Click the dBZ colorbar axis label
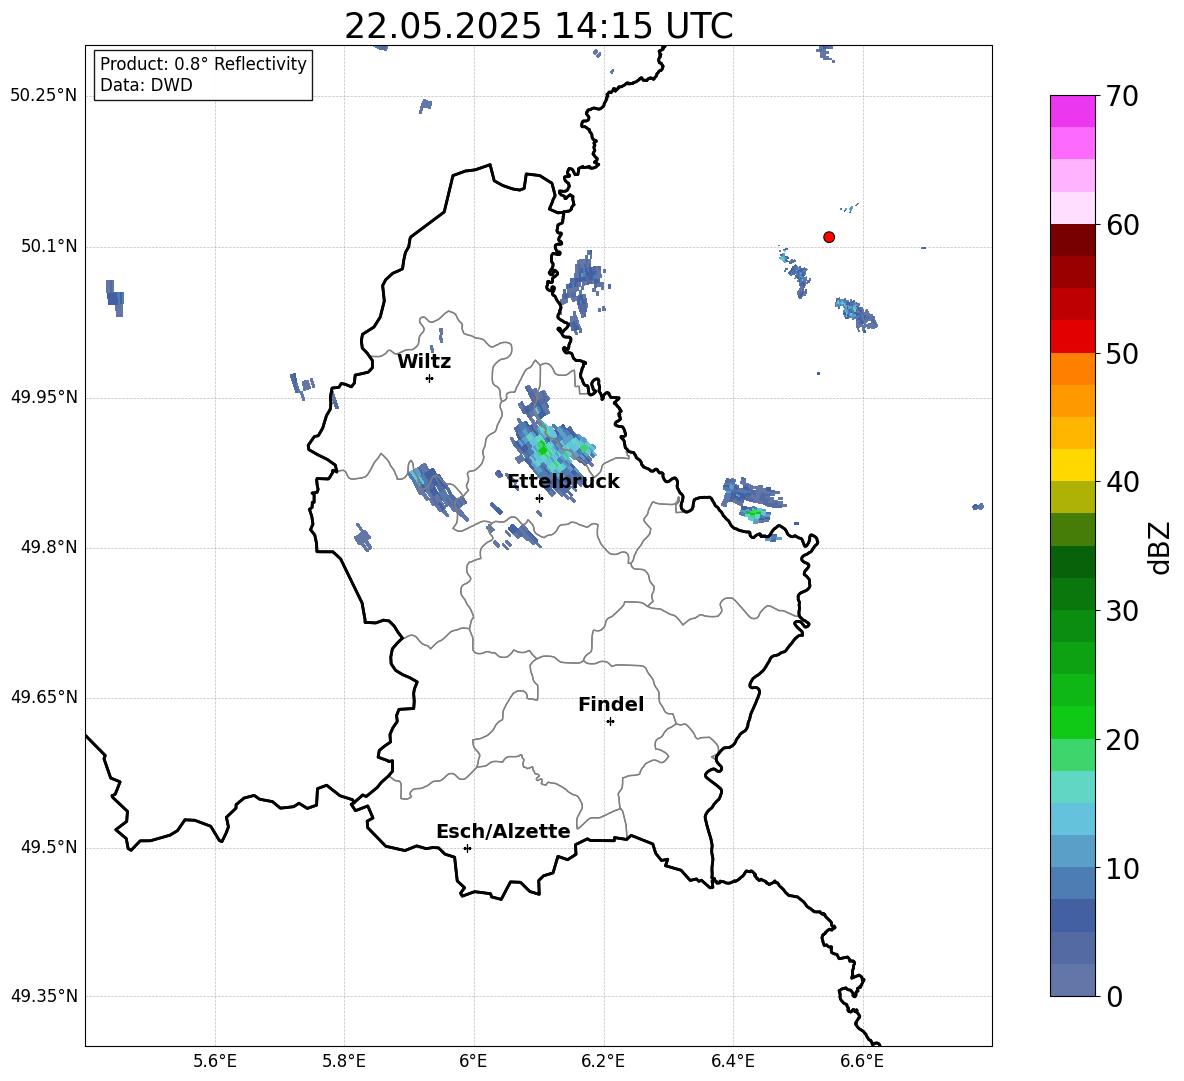This screenshot has height=1081, width=1184. 1160,547
